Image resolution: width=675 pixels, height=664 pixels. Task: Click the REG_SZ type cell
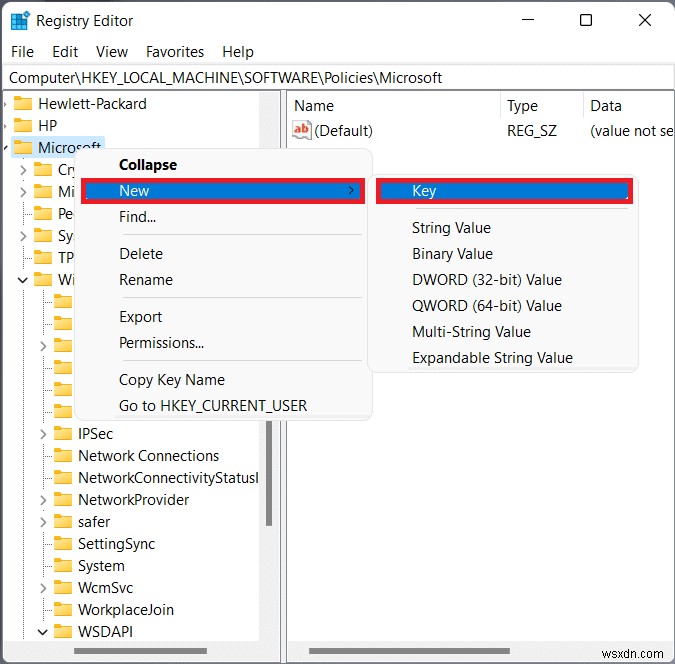[x=532, y=130]
